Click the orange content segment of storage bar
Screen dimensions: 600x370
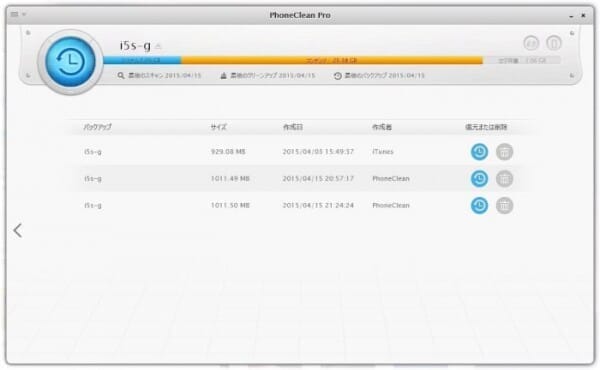point(332,60)
